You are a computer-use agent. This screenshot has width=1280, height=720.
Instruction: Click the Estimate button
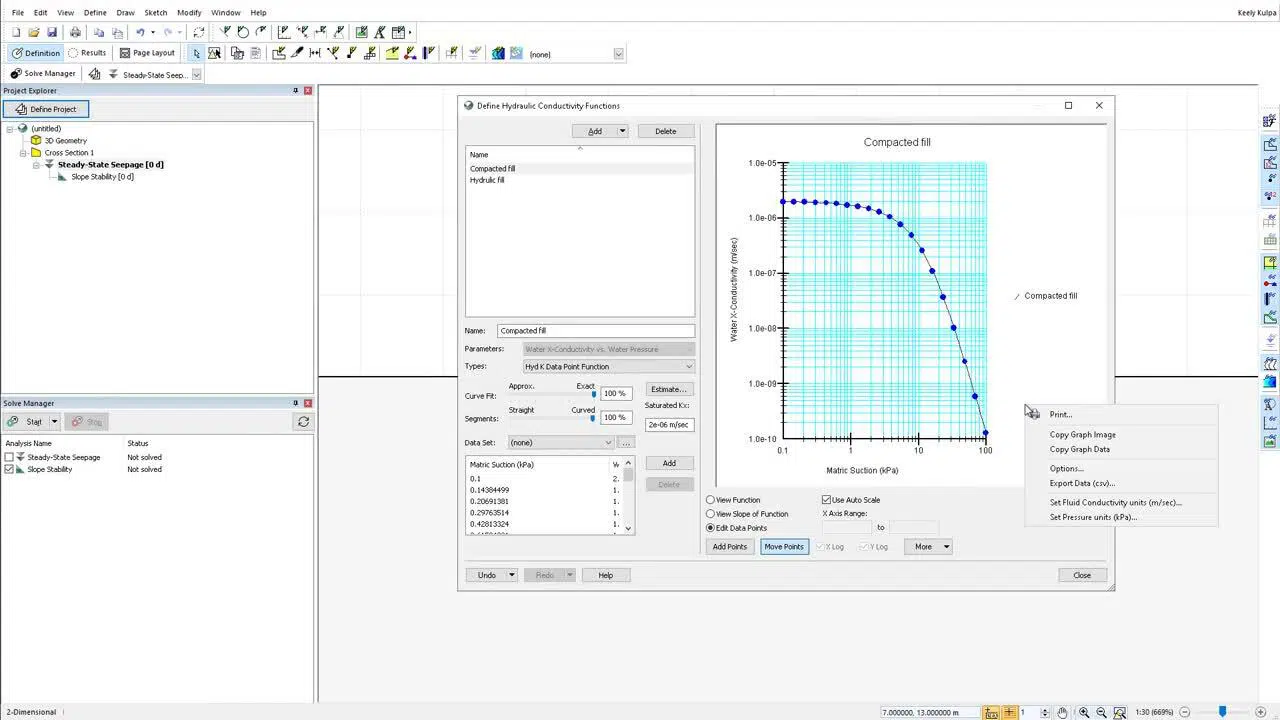pyautogui.click(x=668, y=389)
